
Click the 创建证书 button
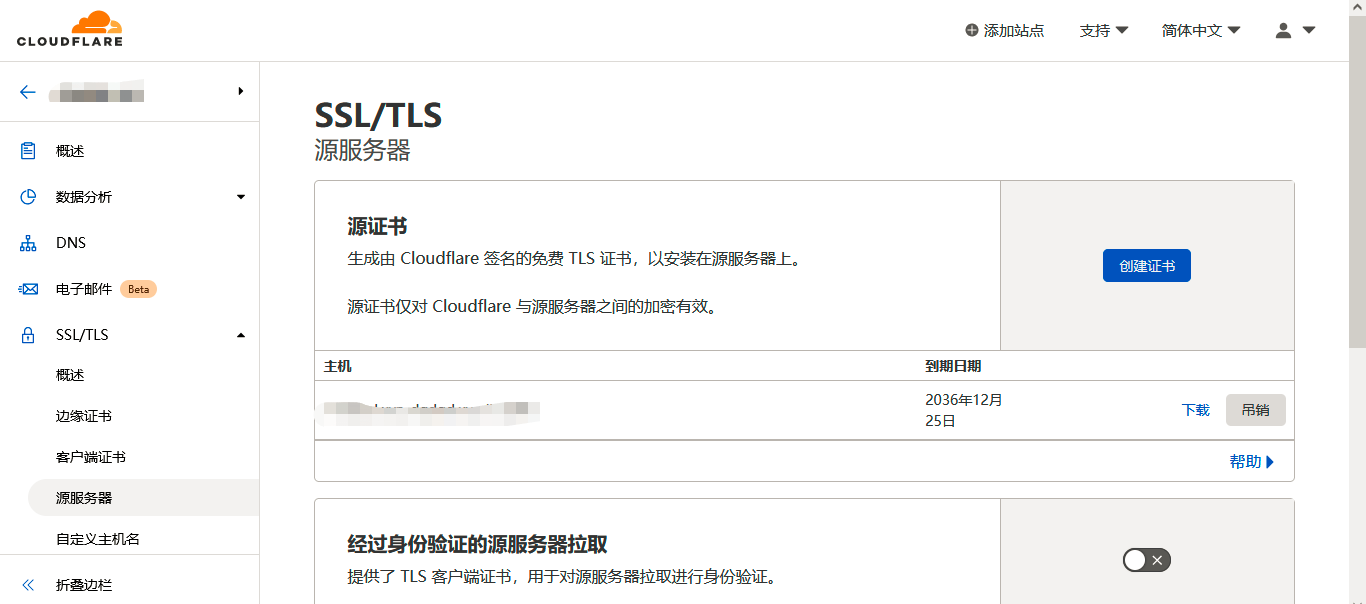pyautogui.click(x=1147, y=266)
